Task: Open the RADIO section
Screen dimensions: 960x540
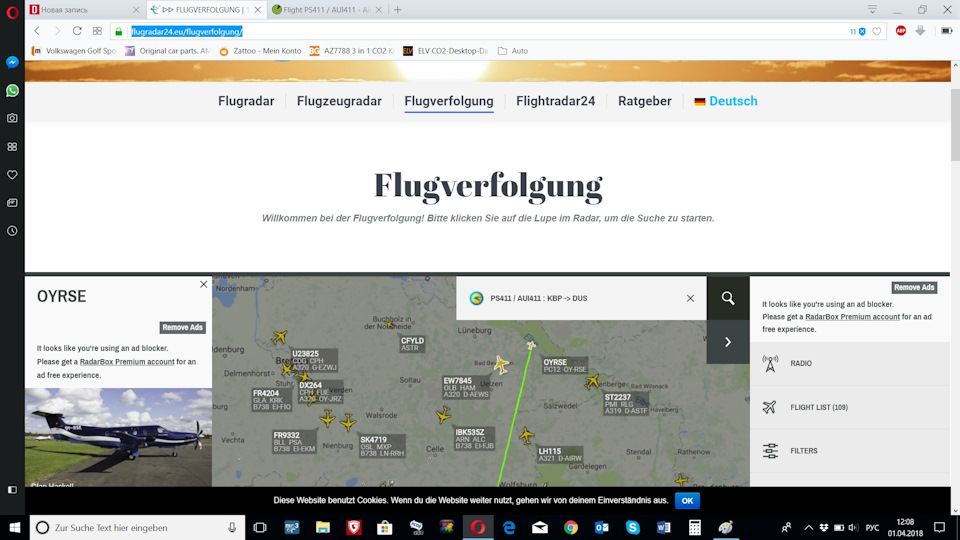Action: pos(850,363)
